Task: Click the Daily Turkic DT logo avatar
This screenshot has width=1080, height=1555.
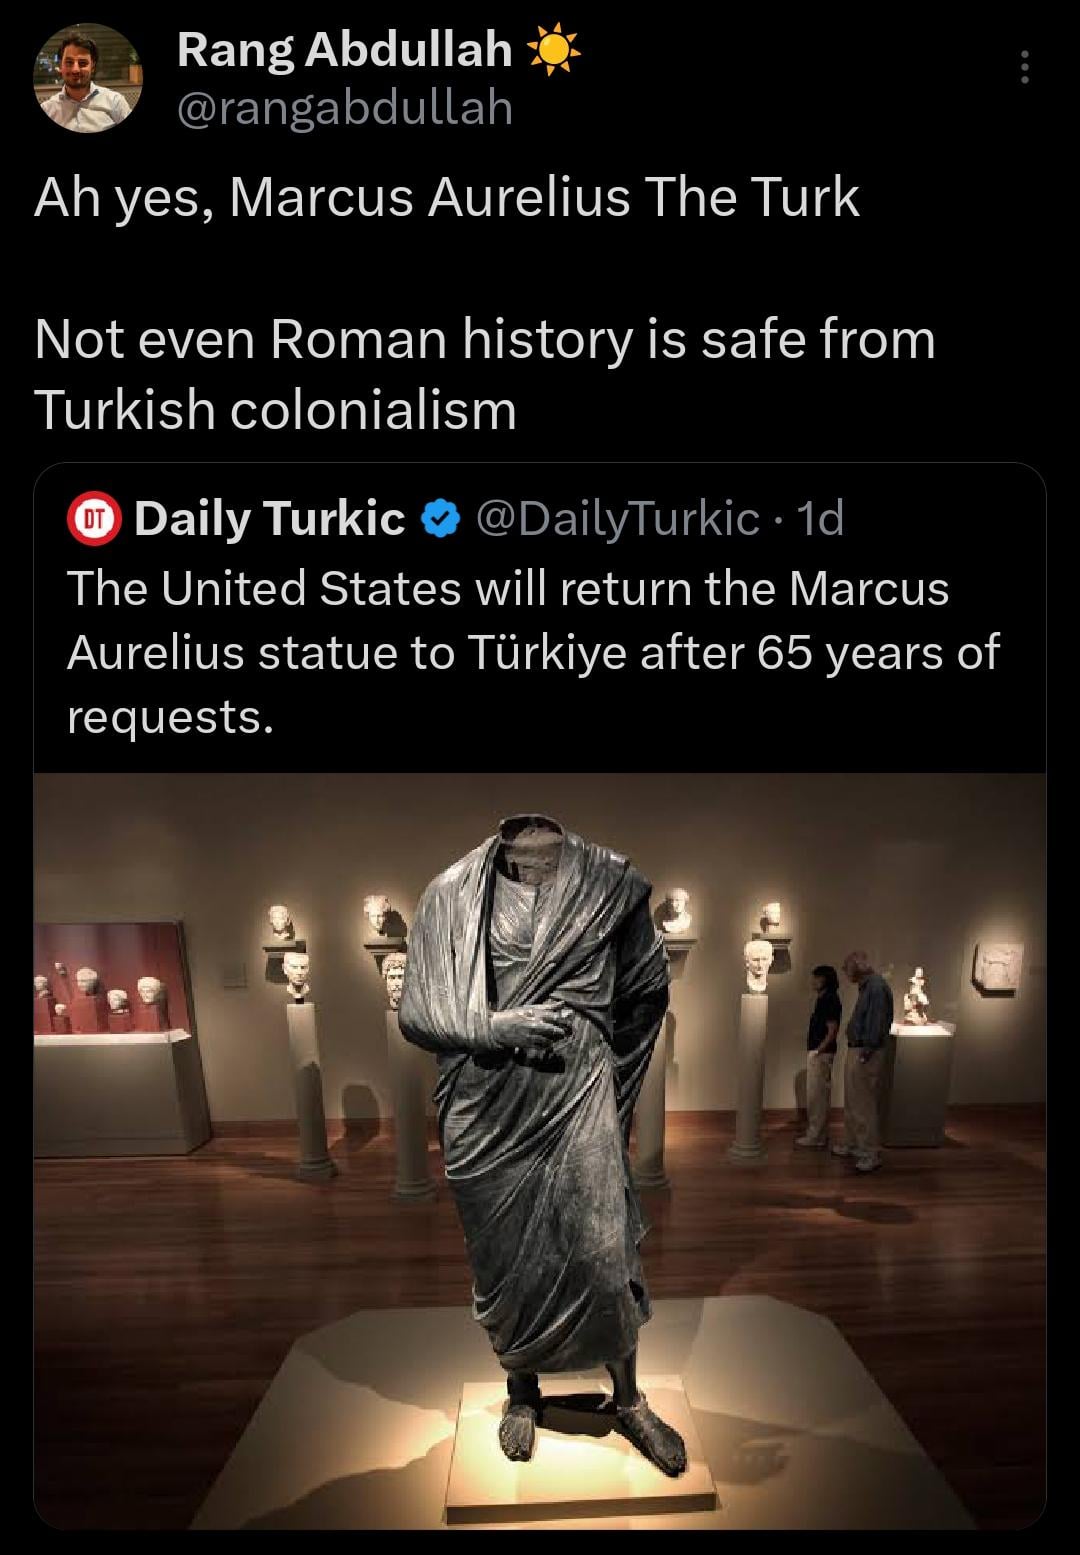Action: coord(93,518)
